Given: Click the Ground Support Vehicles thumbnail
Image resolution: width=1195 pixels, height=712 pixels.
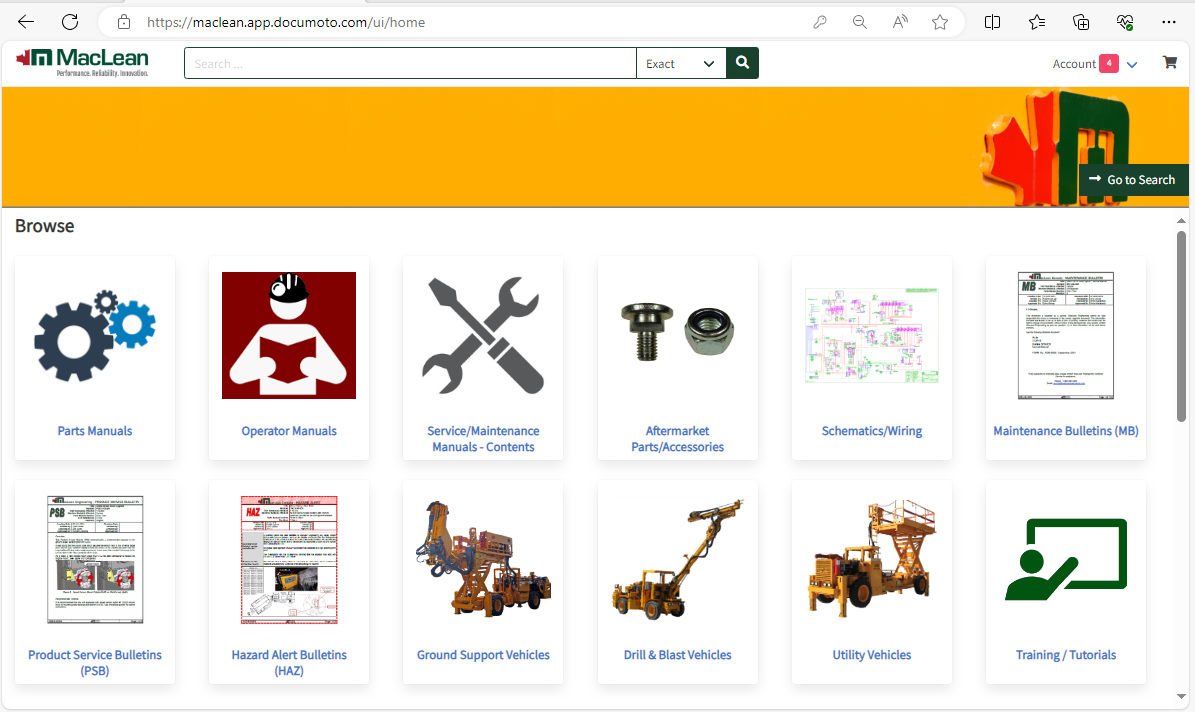Looking at the screenshot, I should coord(483,560).
